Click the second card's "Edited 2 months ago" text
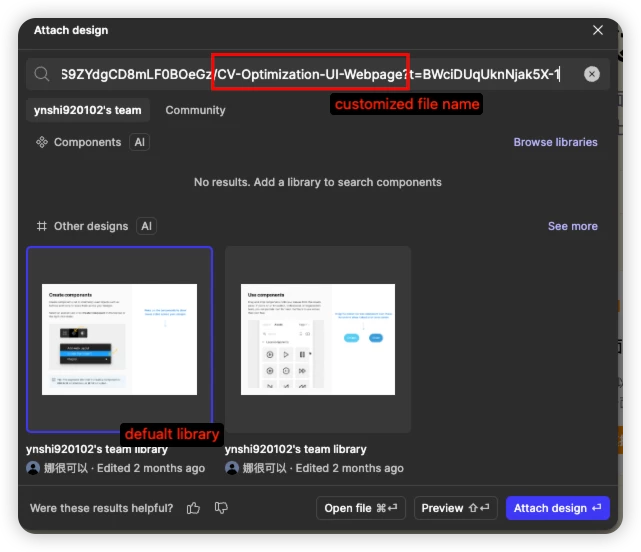 click(x=350, y=468)
